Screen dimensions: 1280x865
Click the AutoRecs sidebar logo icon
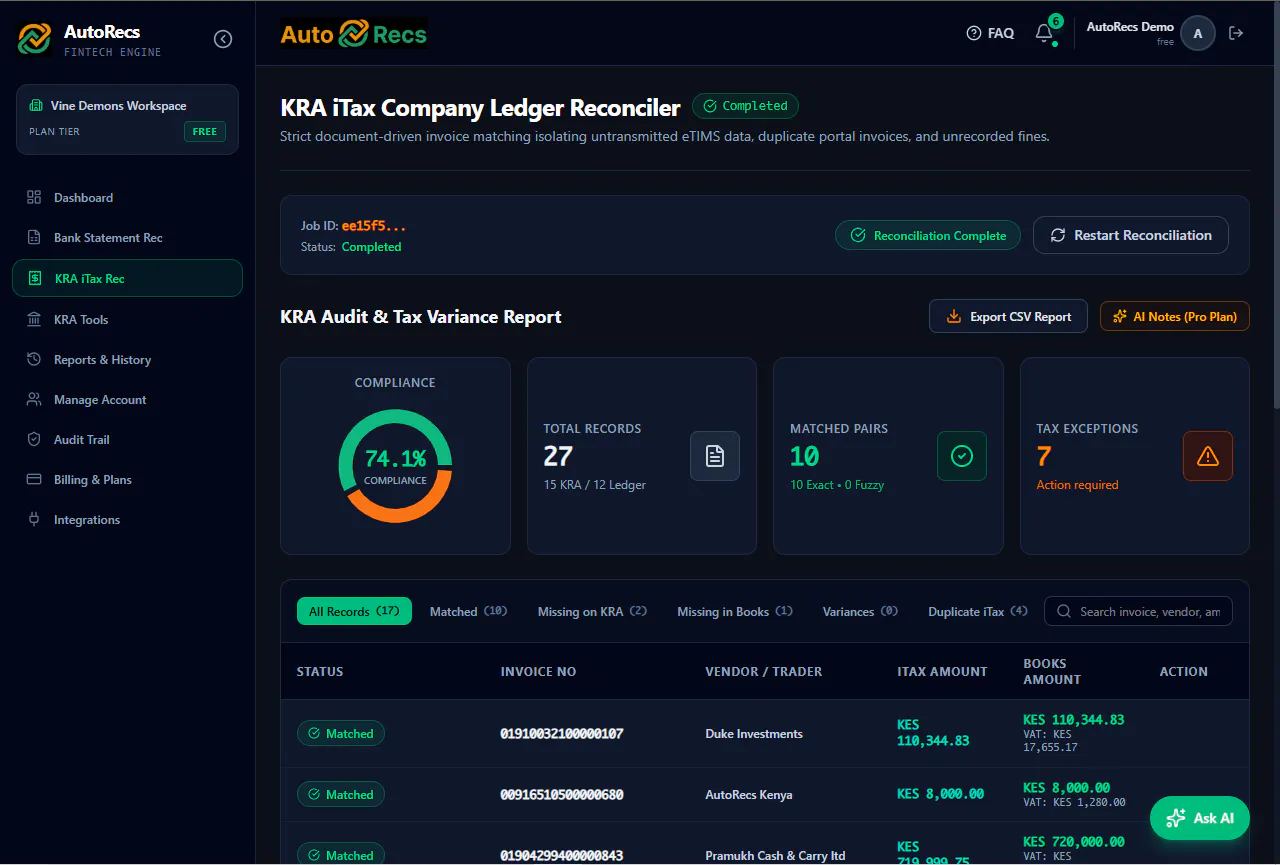(x=35, y=39)
